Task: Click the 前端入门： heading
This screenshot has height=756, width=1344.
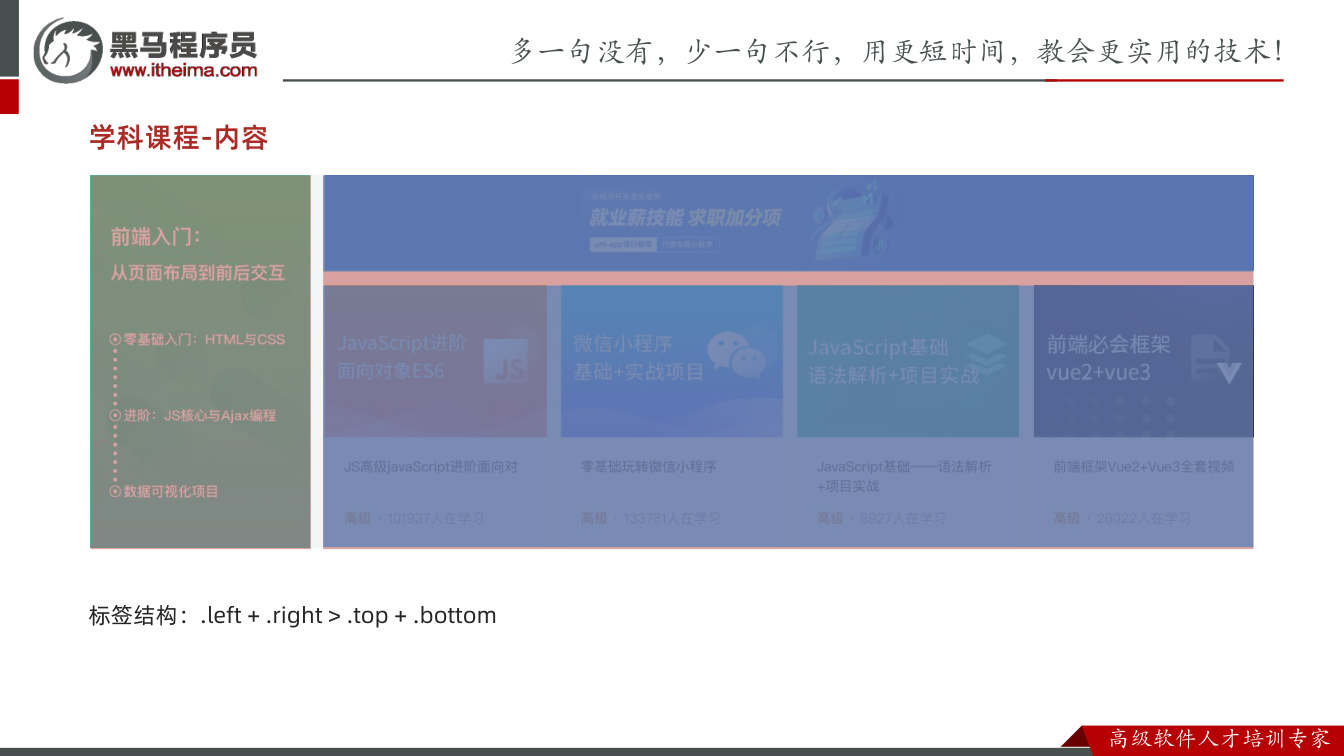Action: (156, 237)
